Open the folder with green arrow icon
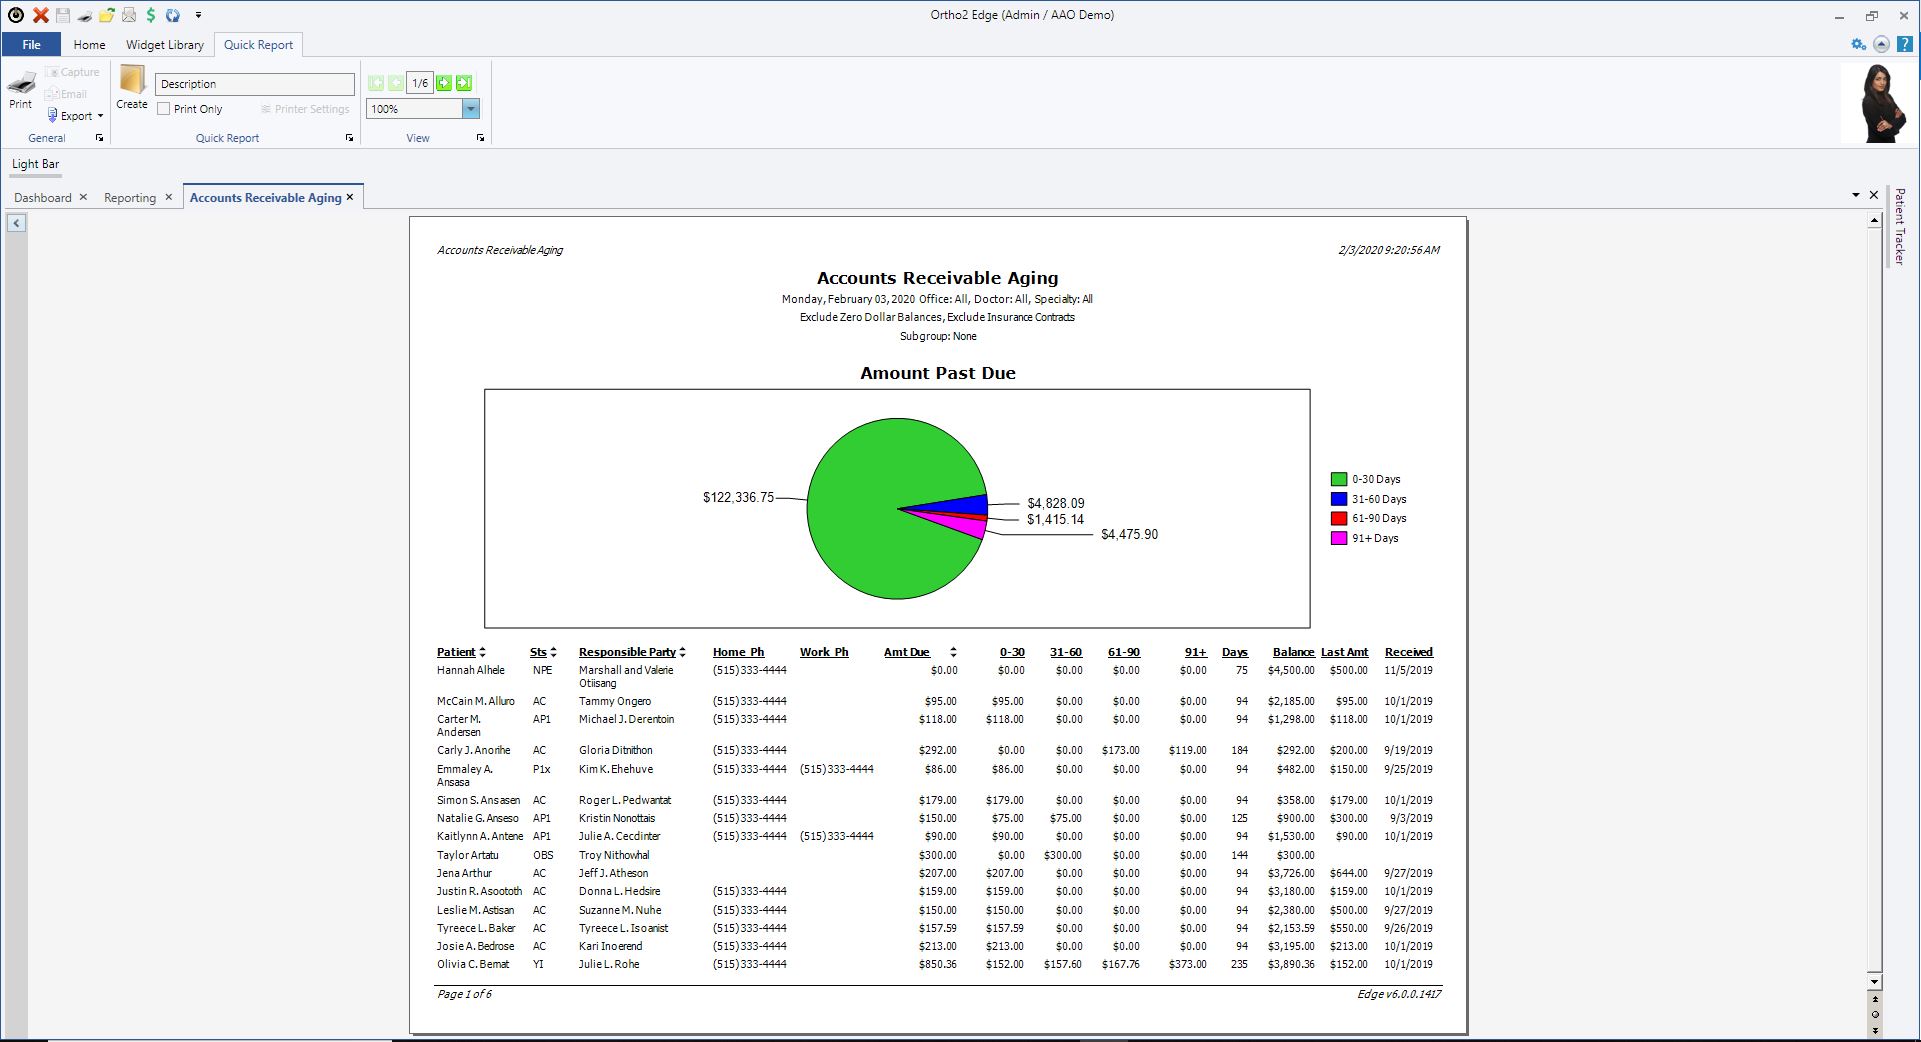The image size is (1921, 1042). (107, 15)
